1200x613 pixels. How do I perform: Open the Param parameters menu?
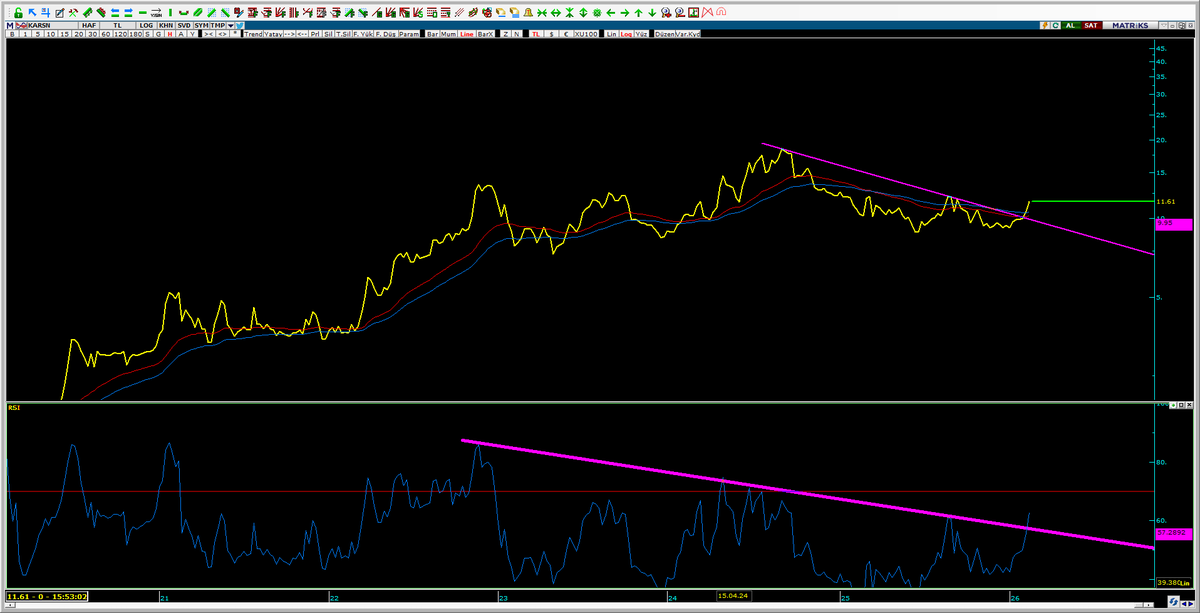pos(410,34)
